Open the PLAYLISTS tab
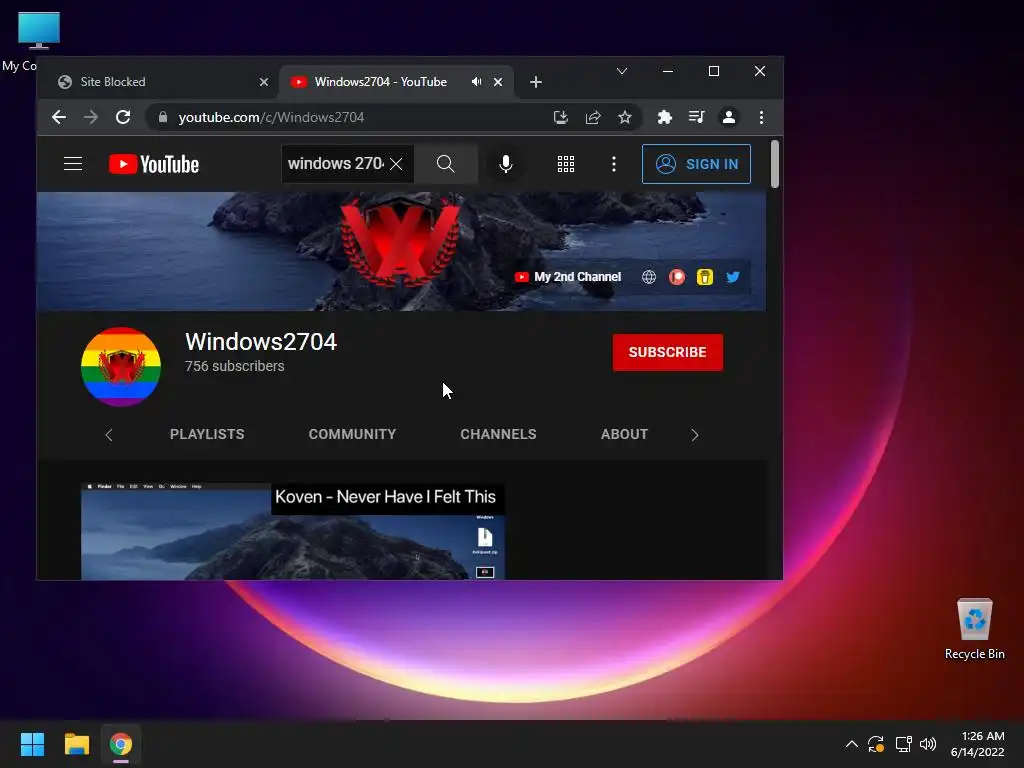The height and width of the screenshot is (768, 1024). coord(207,434)
